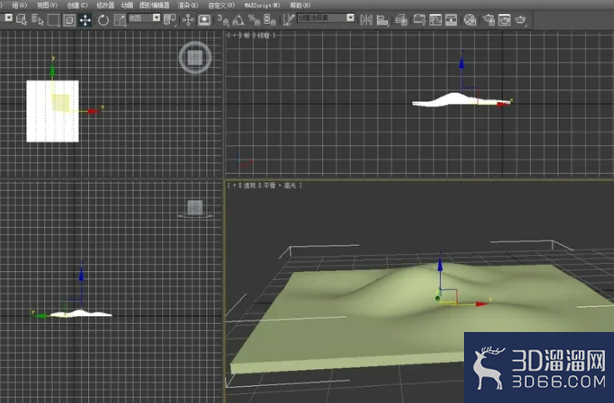
Task: Open the 图形编辑器 Graph Editors menu
Action: tap(154, 5)
